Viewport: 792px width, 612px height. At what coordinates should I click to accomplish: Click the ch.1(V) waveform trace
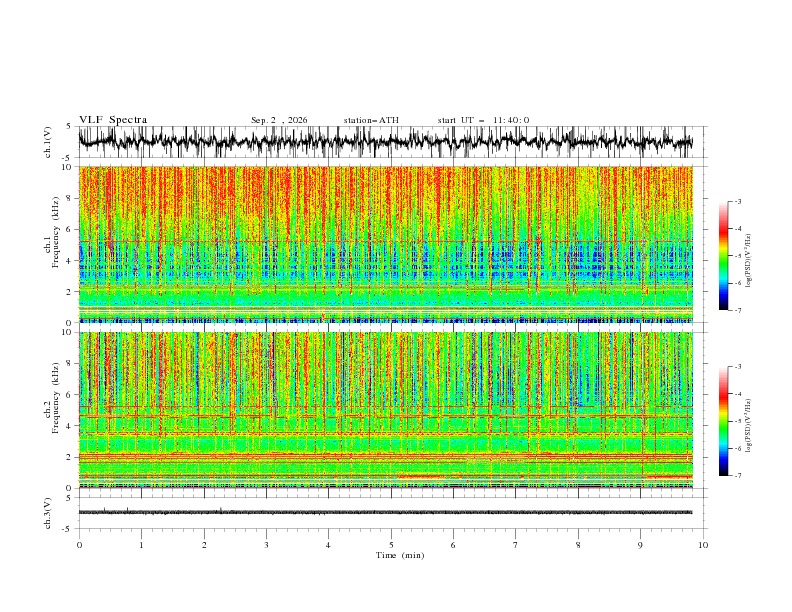385,141
